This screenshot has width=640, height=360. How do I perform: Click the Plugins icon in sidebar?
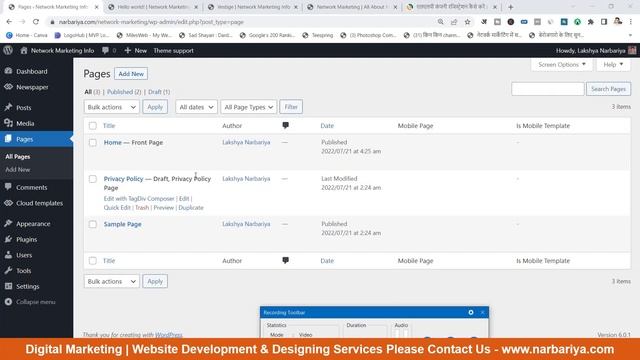8,239
